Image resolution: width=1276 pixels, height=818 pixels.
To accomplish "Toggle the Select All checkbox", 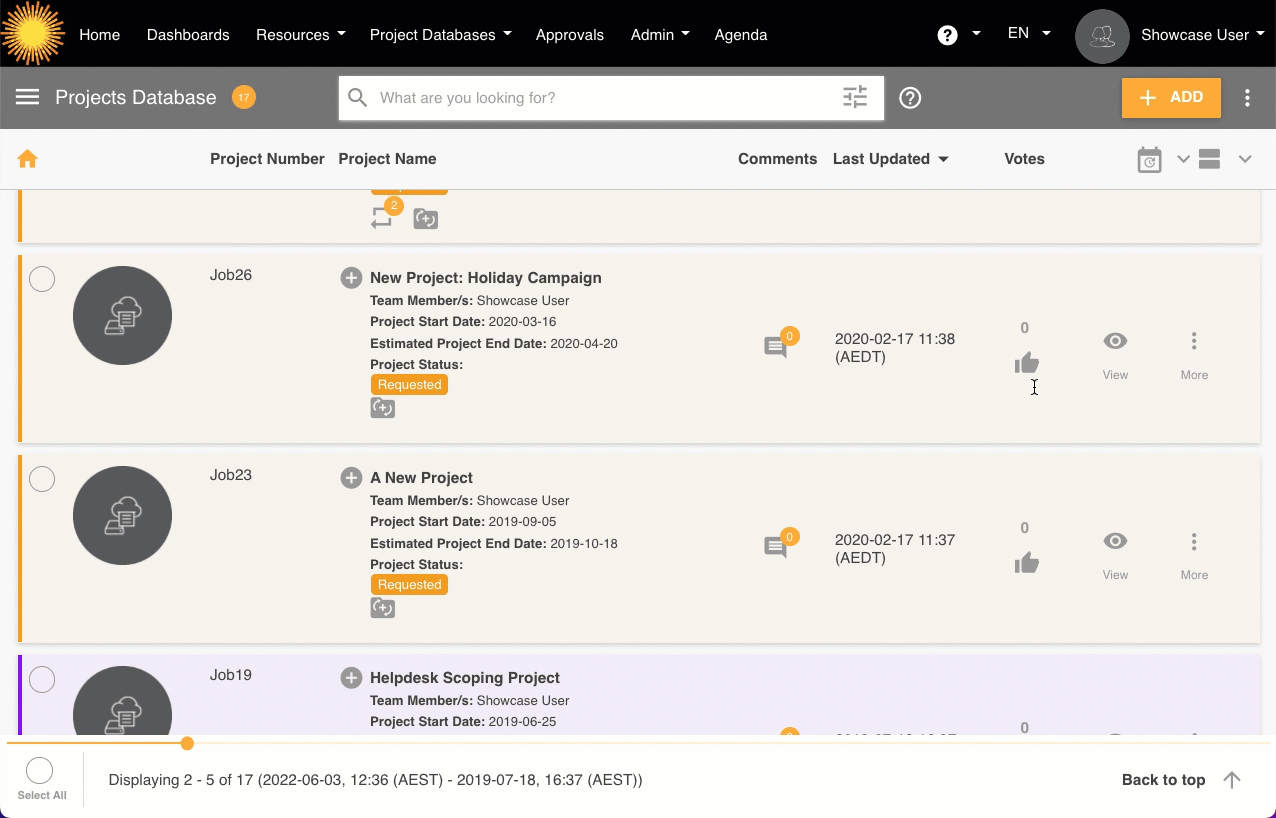I will (x=40, y=771).
